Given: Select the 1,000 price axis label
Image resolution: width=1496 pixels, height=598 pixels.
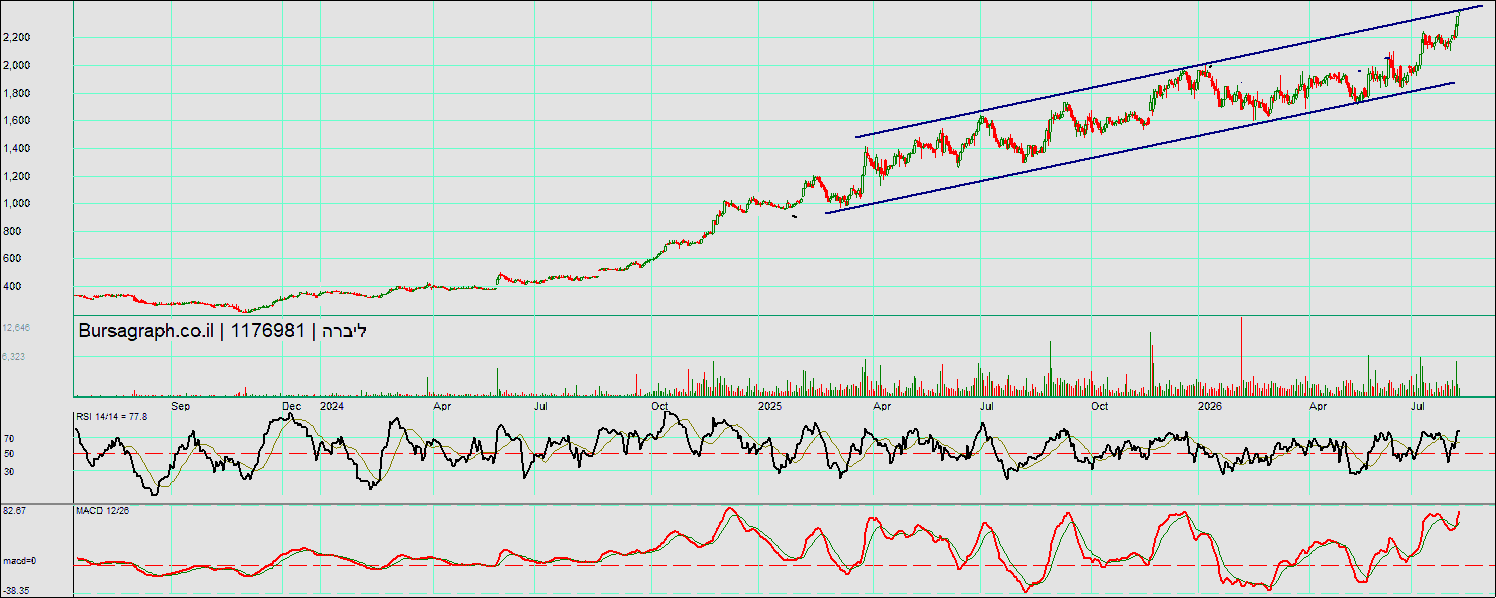Looking at the screenshot, I should (x=16, y=203).
